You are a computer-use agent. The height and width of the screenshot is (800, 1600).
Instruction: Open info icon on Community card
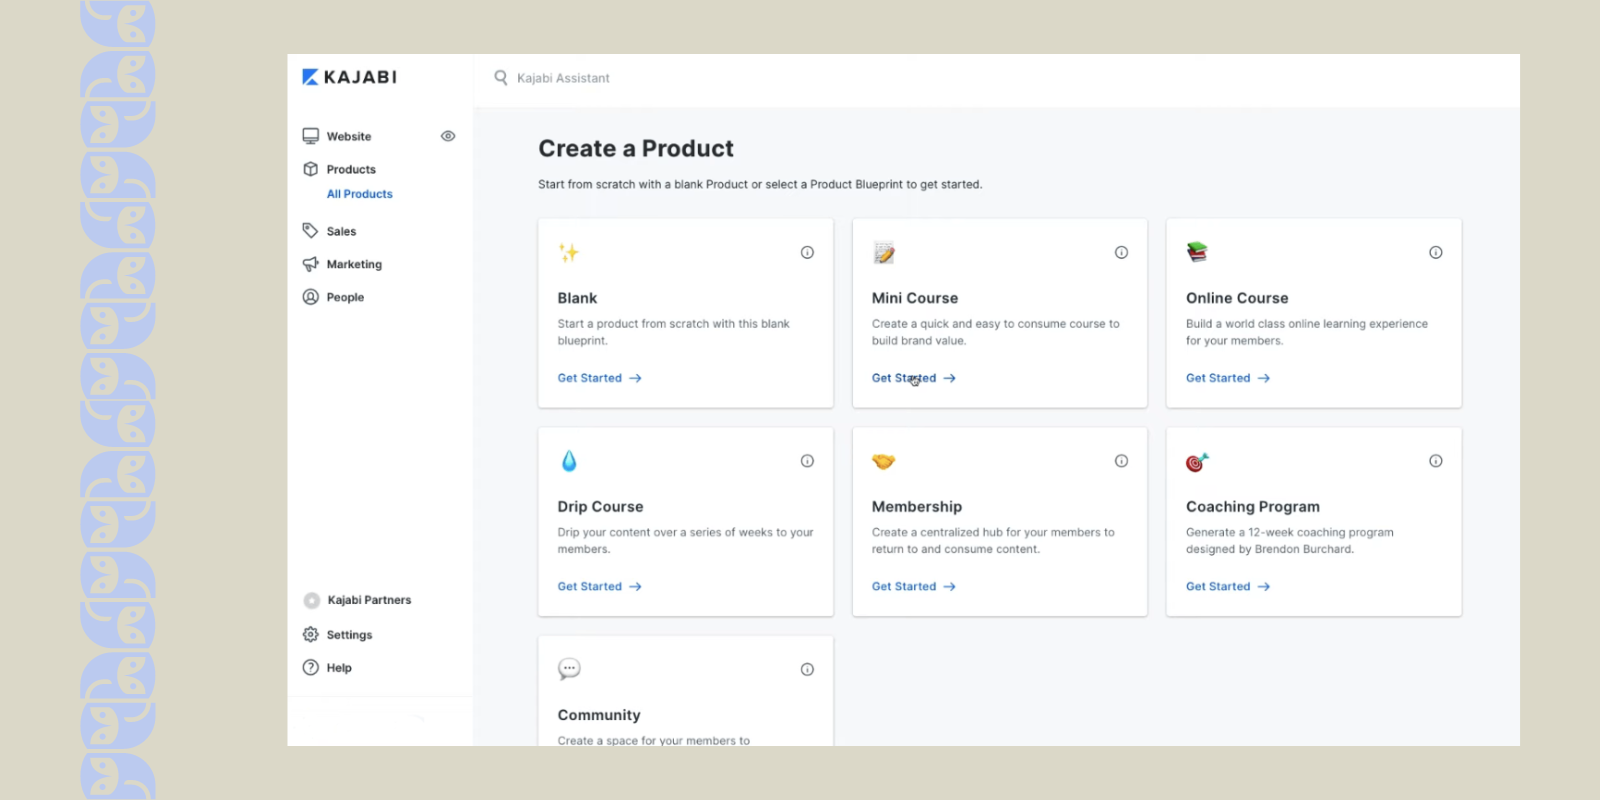(807, 669)
